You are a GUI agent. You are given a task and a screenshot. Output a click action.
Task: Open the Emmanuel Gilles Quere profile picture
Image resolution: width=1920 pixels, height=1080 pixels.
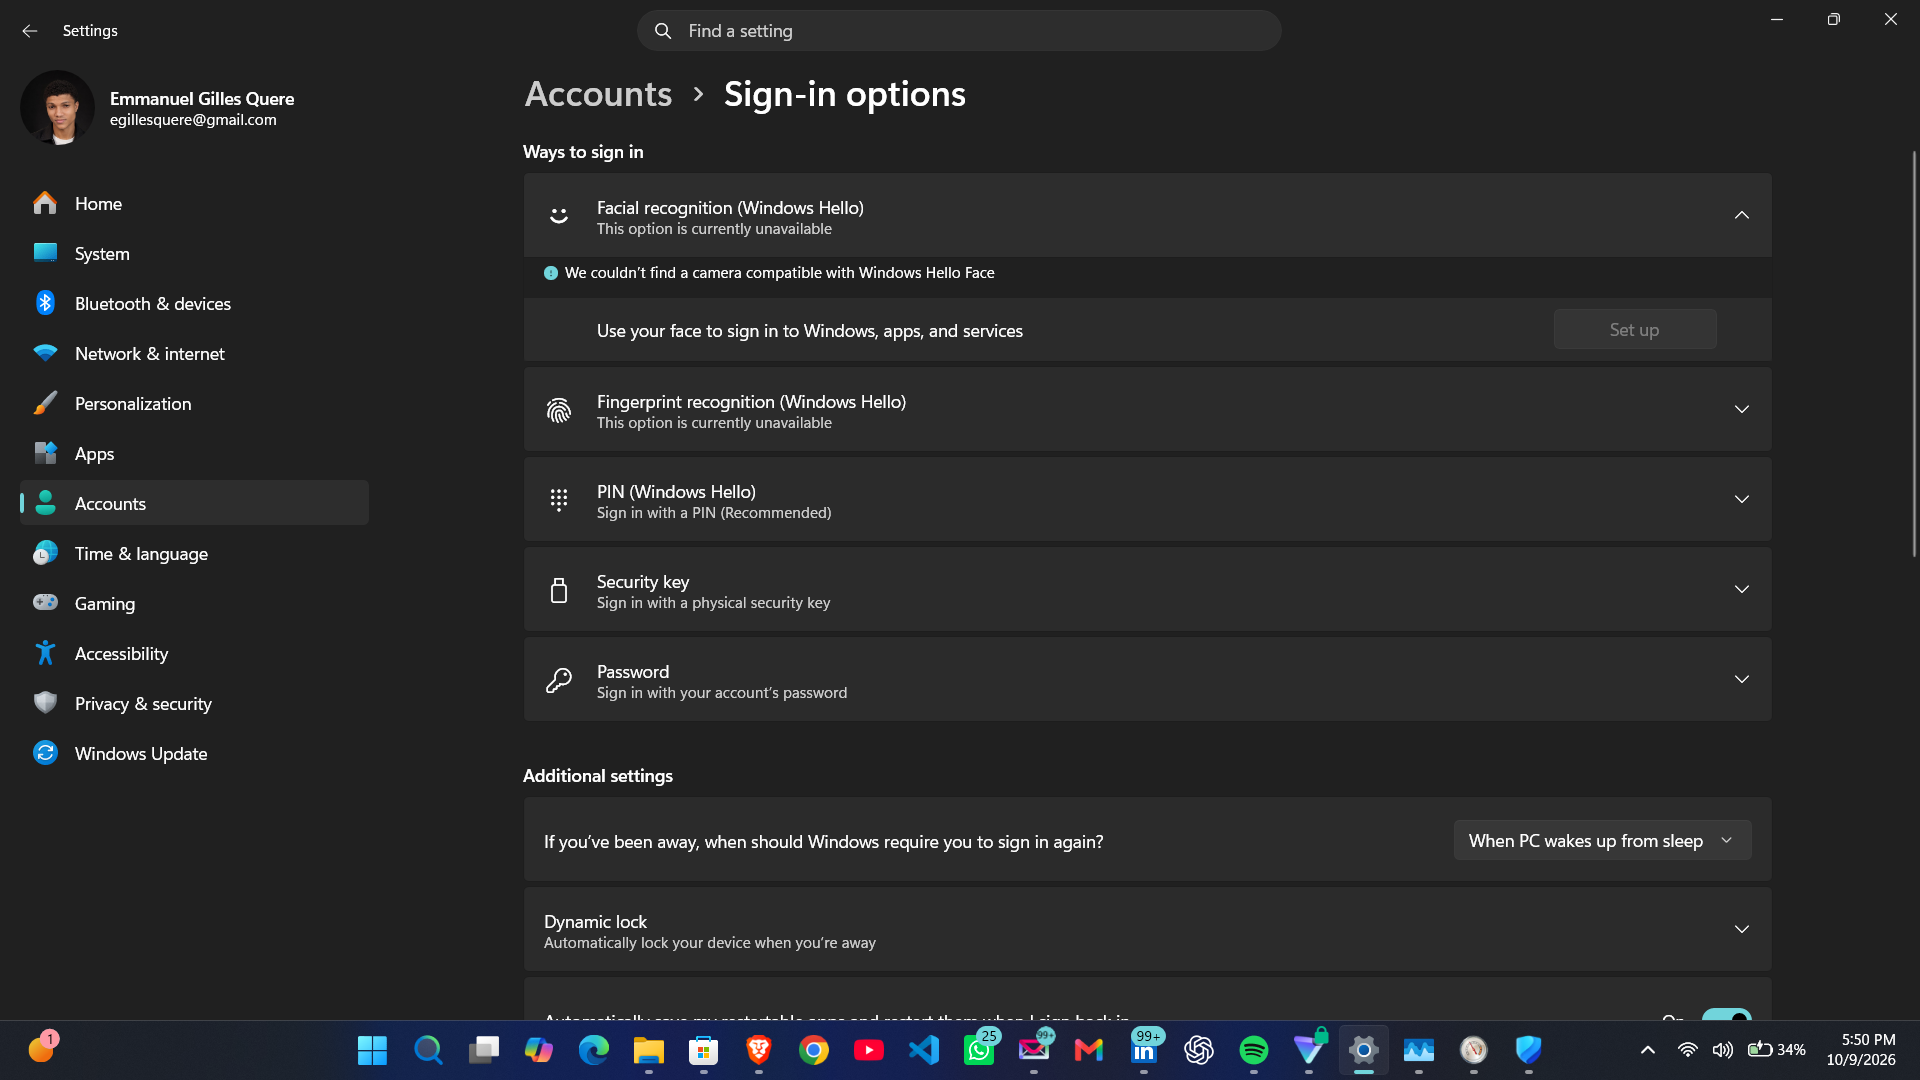coord(57,108)
